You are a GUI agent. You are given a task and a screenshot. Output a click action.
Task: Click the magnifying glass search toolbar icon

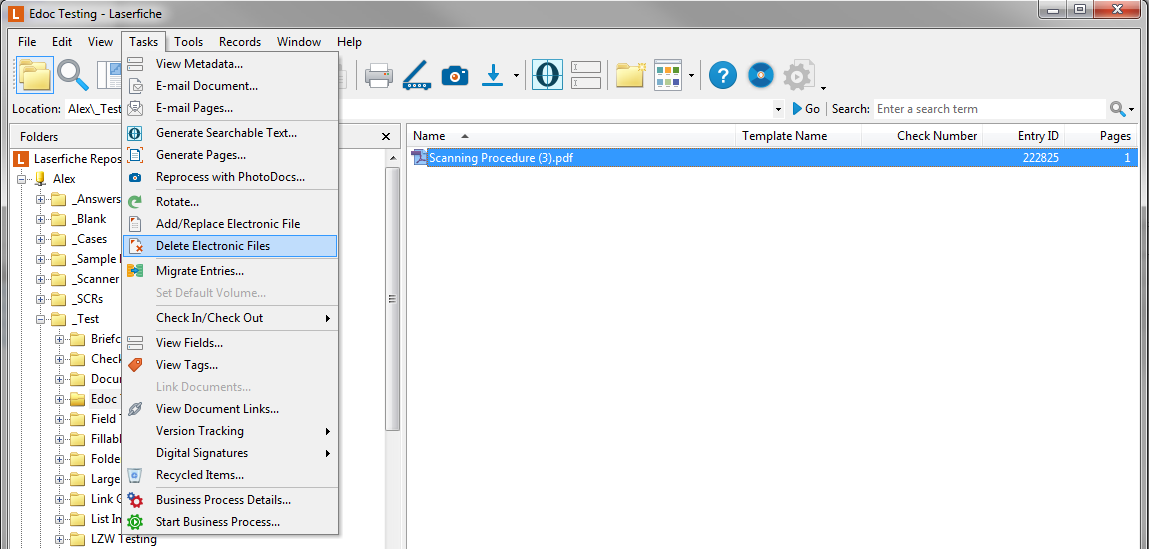pyautogui.click(x=73, y=75)
